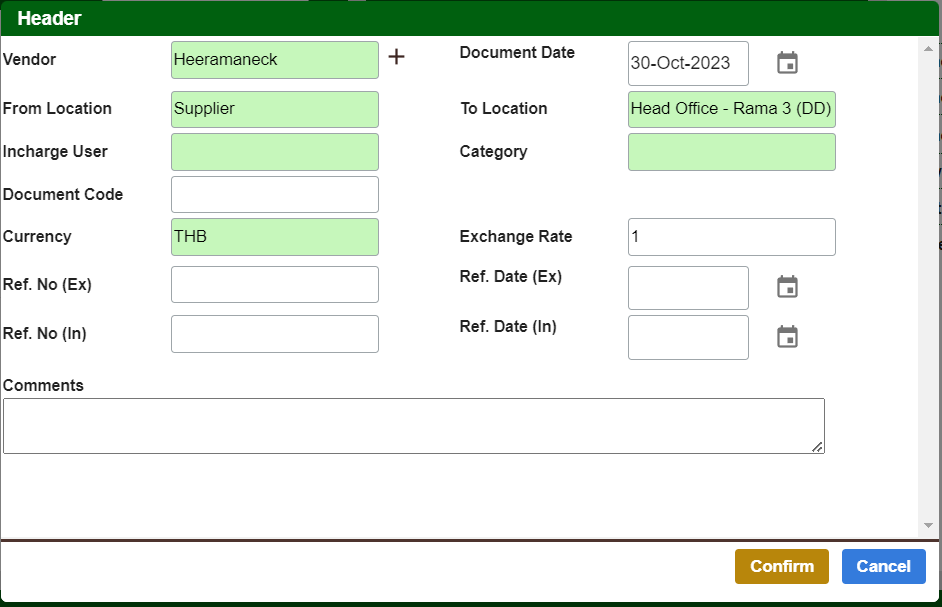Open the Ref. Date (In) calendar icon

[x=787, y=337]
